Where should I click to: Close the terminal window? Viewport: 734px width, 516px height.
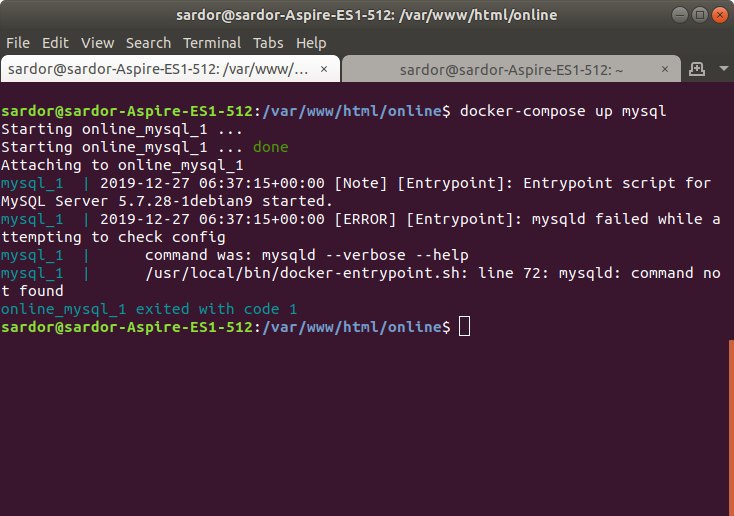click(719, 15)
